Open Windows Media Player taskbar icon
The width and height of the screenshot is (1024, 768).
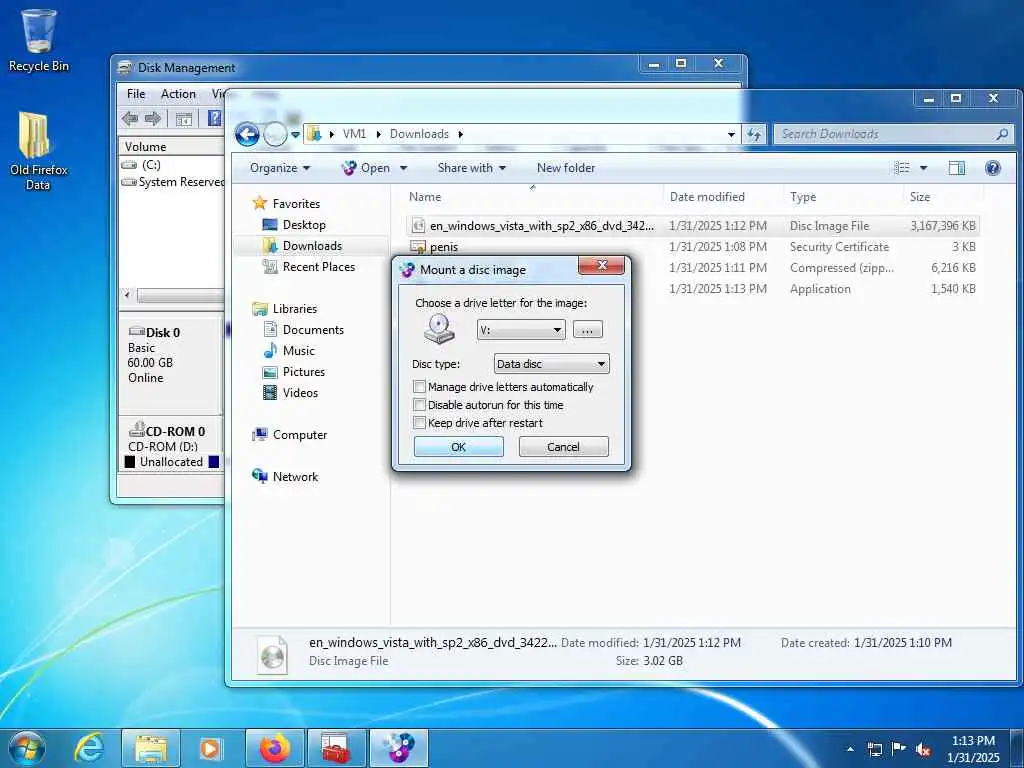click(x=210, y=748)
